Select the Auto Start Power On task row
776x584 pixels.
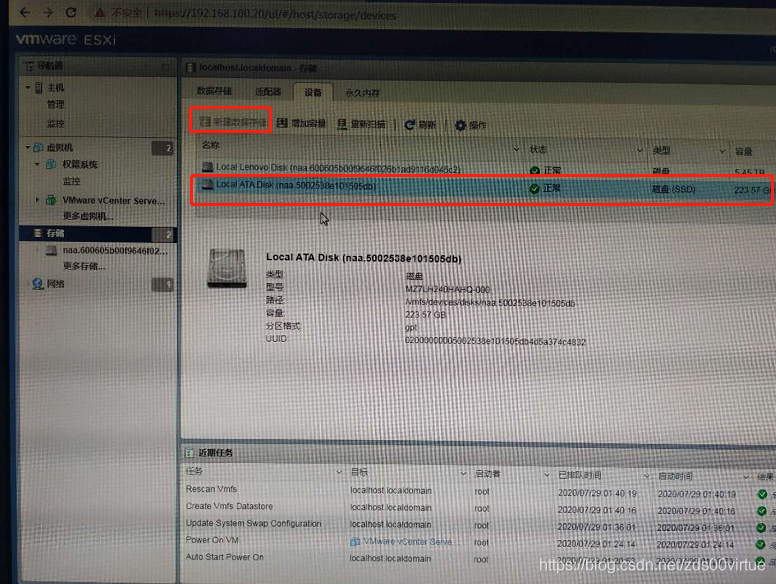[x=478, y=558]
